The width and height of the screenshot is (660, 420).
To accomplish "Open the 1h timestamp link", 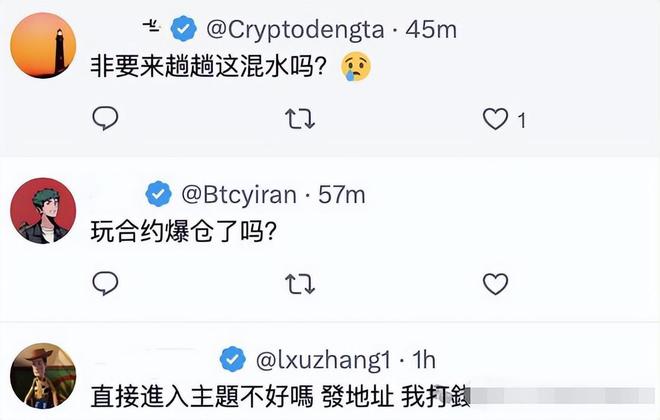I will [423, 357].
